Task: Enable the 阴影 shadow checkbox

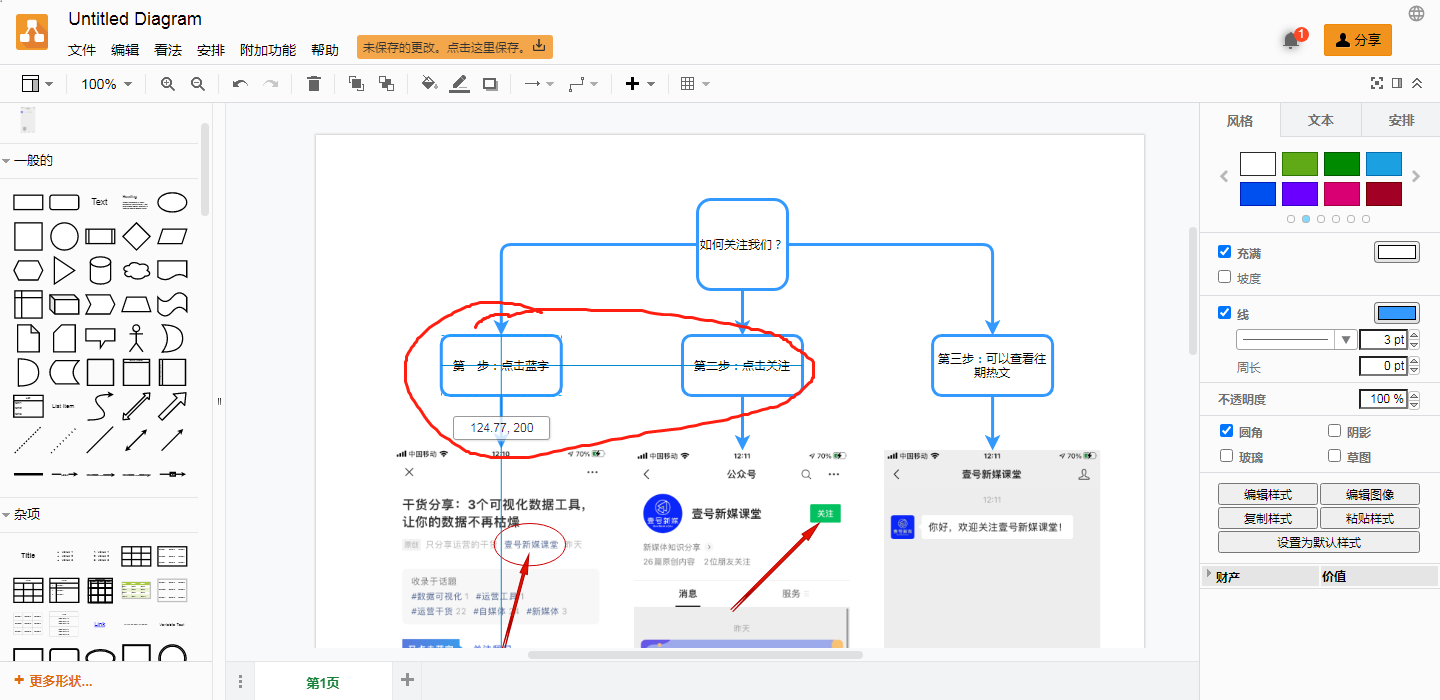Action: [1334, 431]
